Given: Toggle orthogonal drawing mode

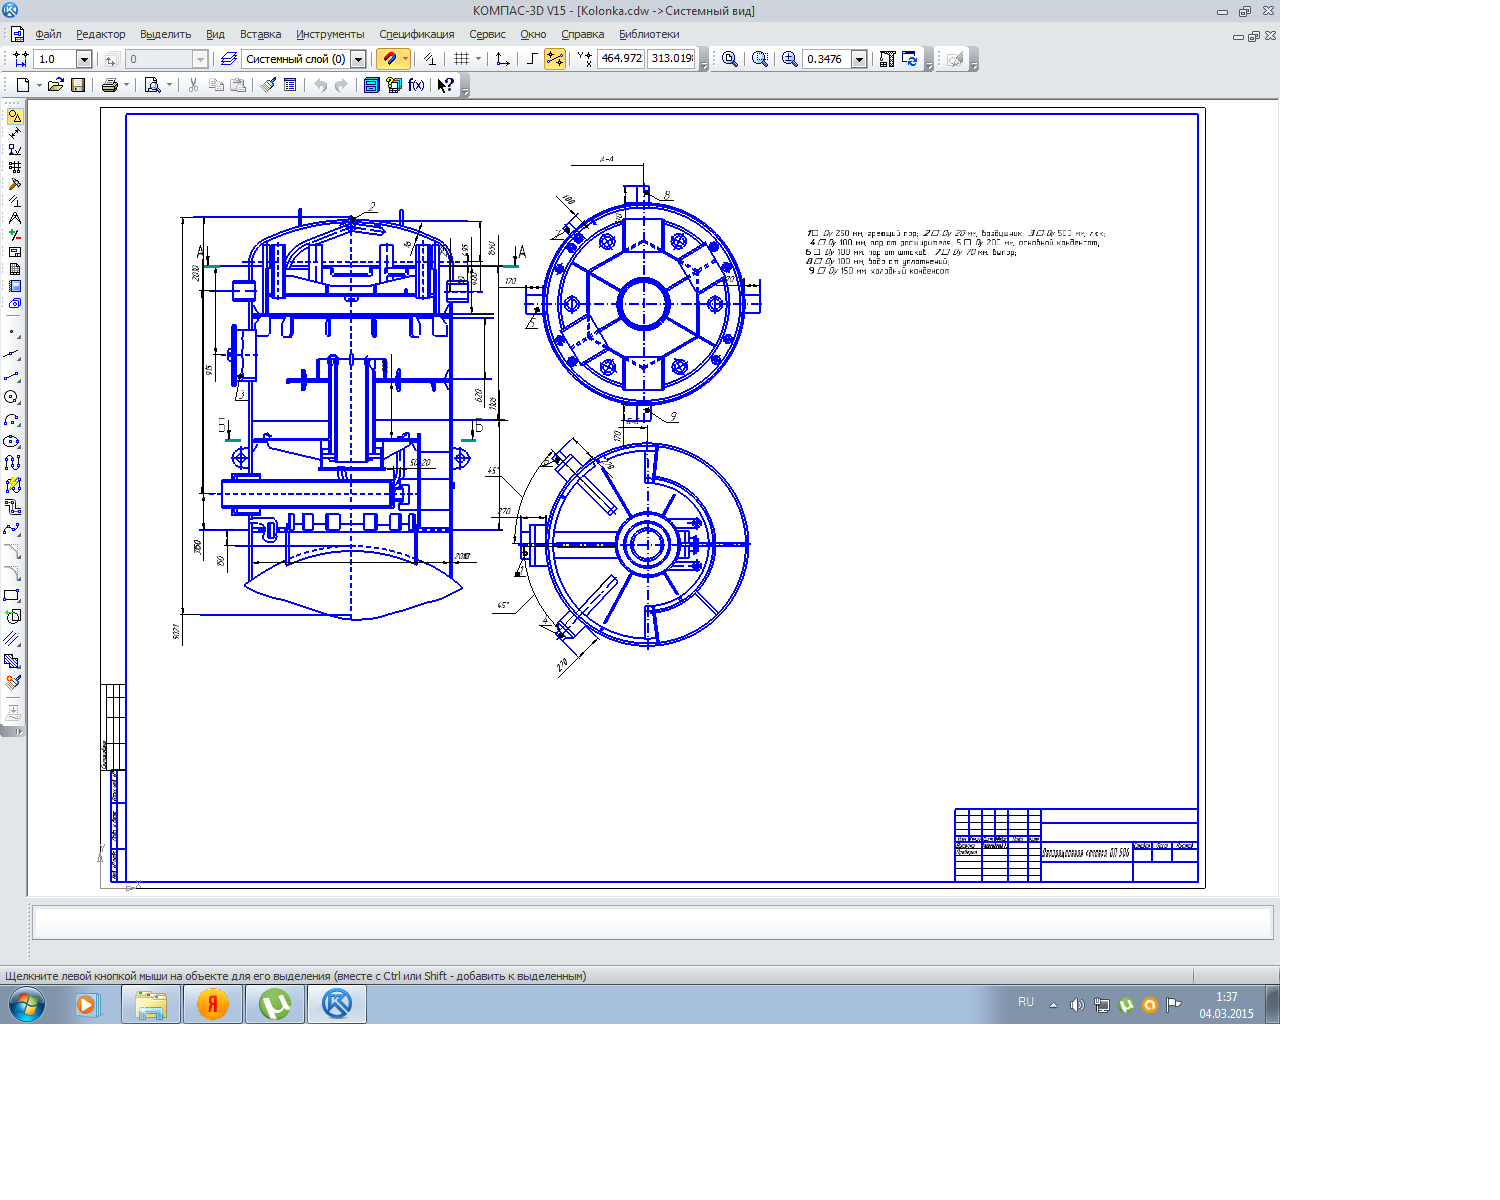Looking at the screenshot, I should pos(532,59).
